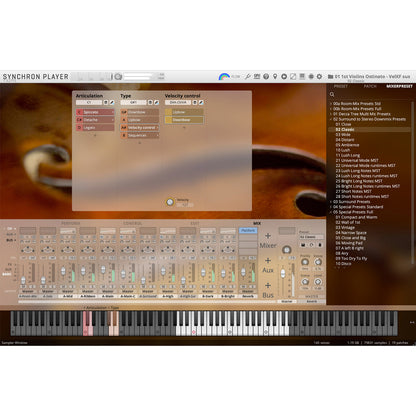Open the CONTROL view tab
Viewport: 416px width, 416px height.
pos(133,223)
